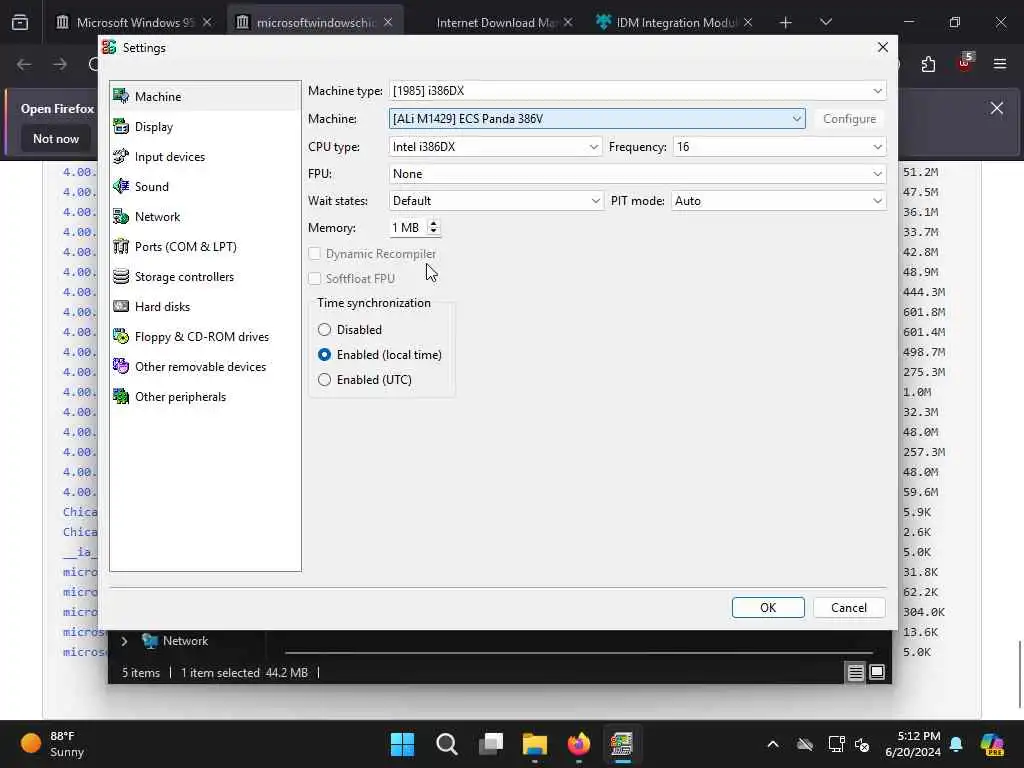Click the Windows Start button on taskbar

(402, 744)
